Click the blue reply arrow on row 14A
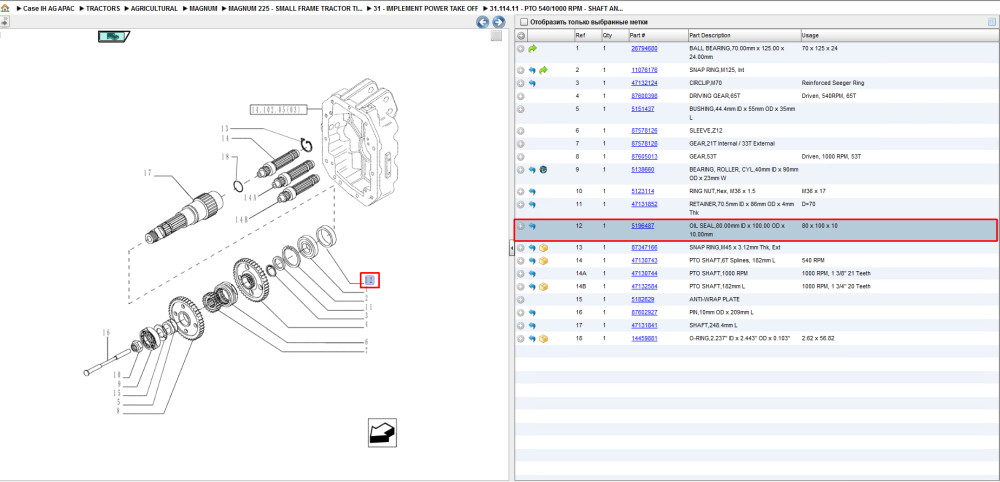 click(x=533, y=274)
